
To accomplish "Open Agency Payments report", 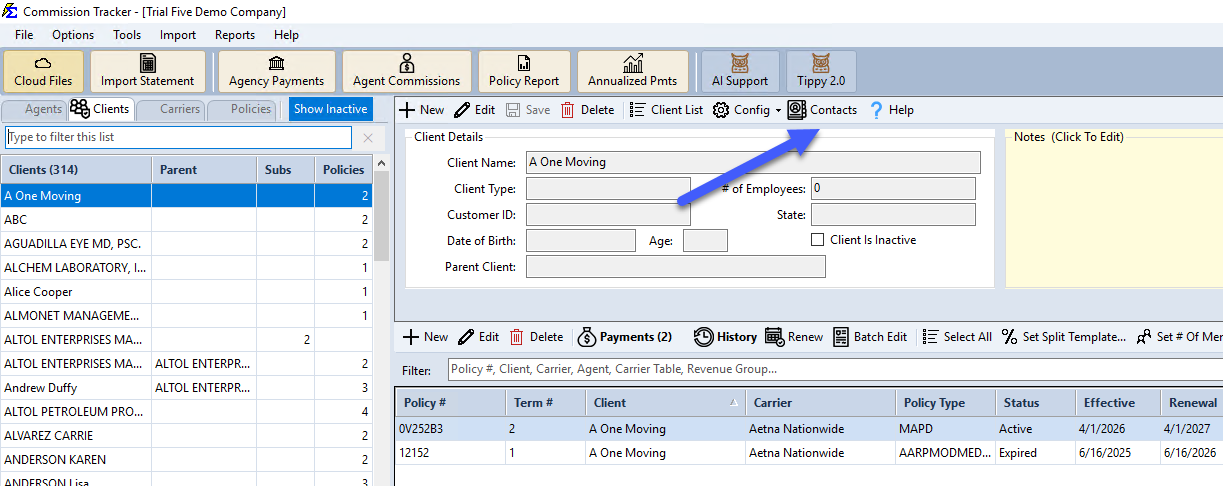I will (x=277, y=71).
